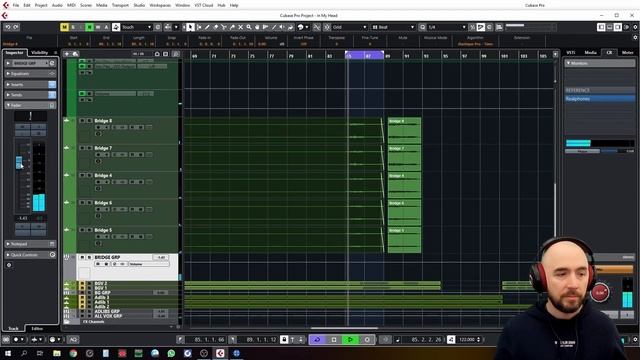Select the Glue tool
The width and height of the screenshot is (640, 360).
pos(232,27)
